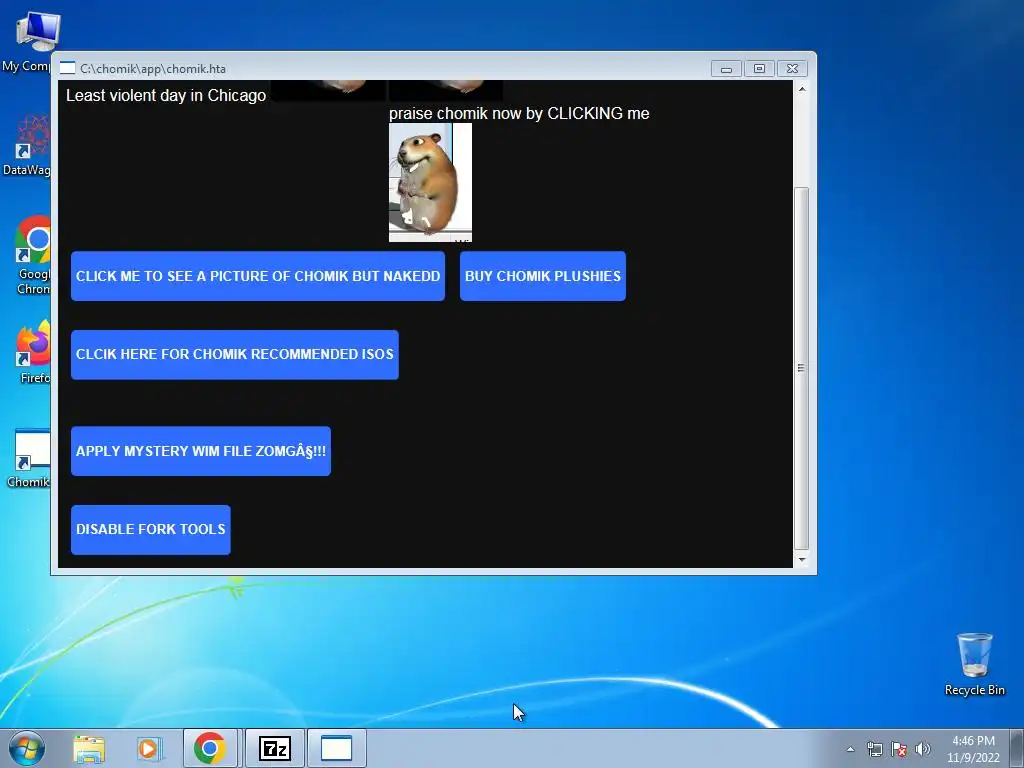Open Windows Explorer from the taskbar
The height and width of the screenshot is (768, 1024).
point(89,748)
